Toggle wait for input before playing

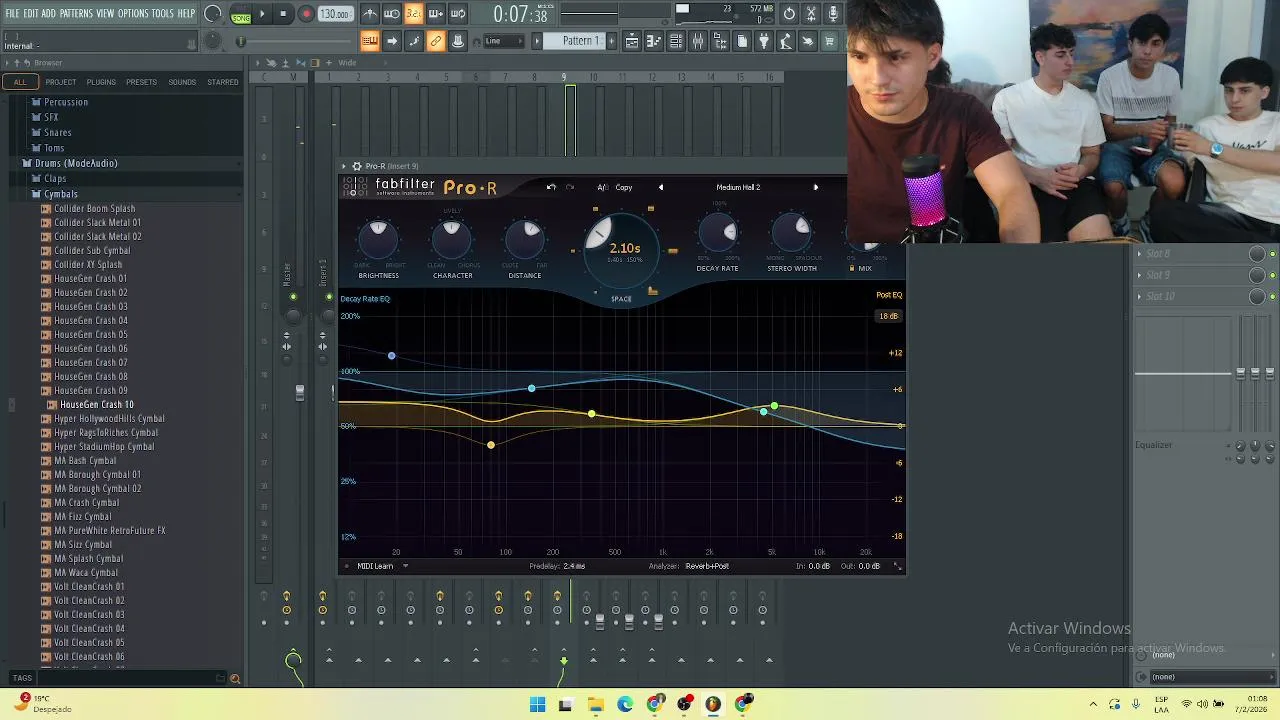[392, 14]
